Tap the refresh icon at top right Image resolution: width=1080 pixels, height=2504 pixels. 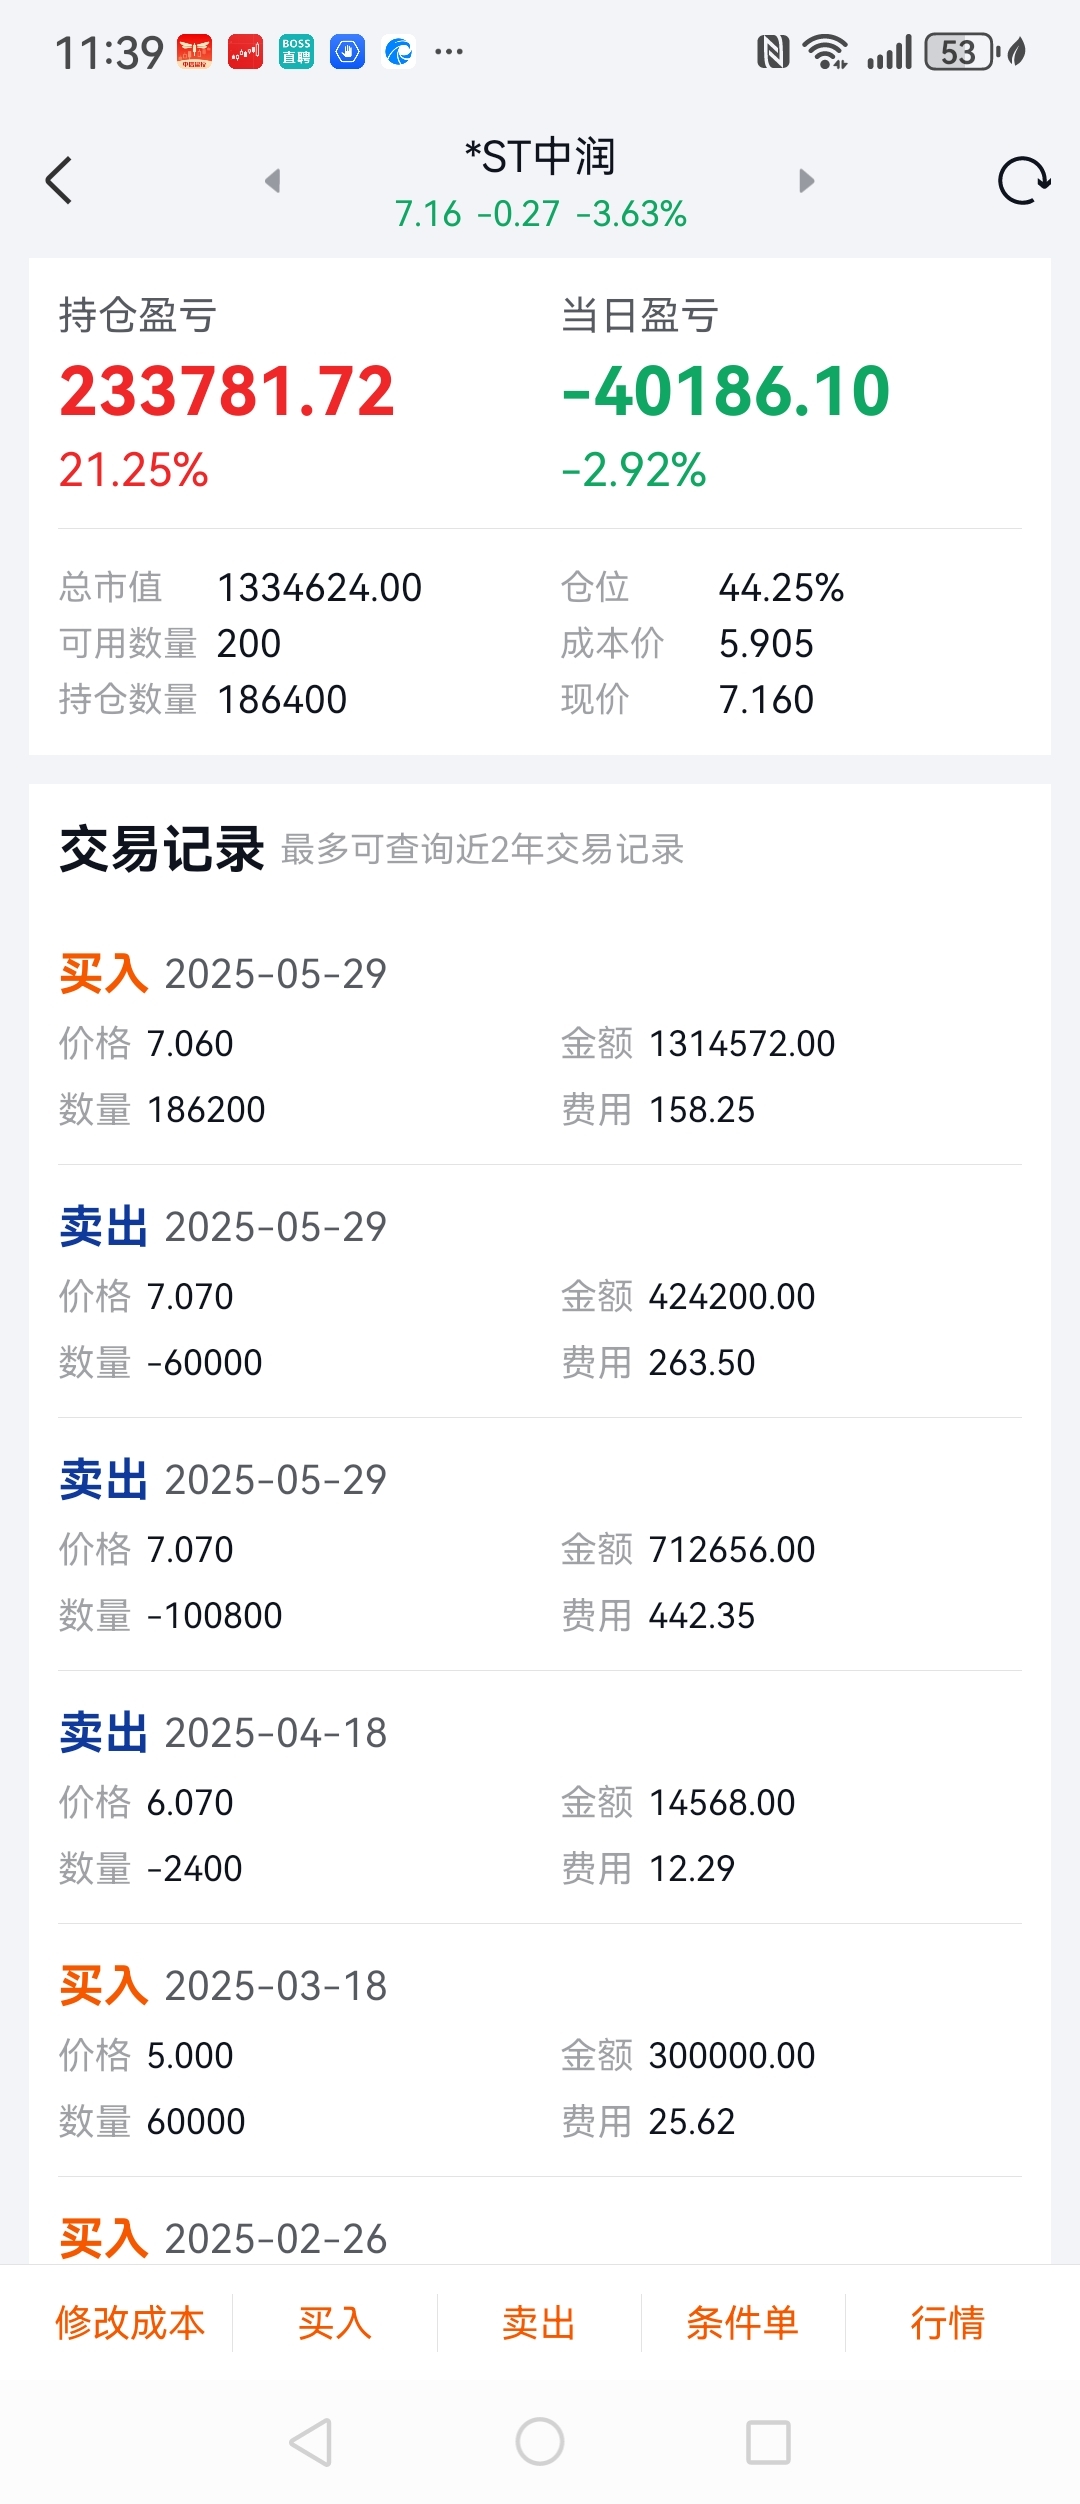1024,181
